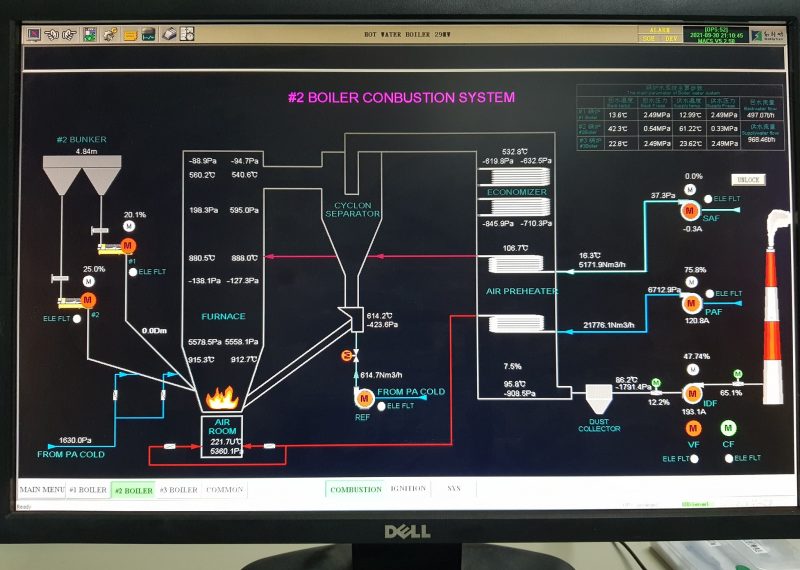
Task: Click the flame in the furnace
Action: tap(220, 398)
